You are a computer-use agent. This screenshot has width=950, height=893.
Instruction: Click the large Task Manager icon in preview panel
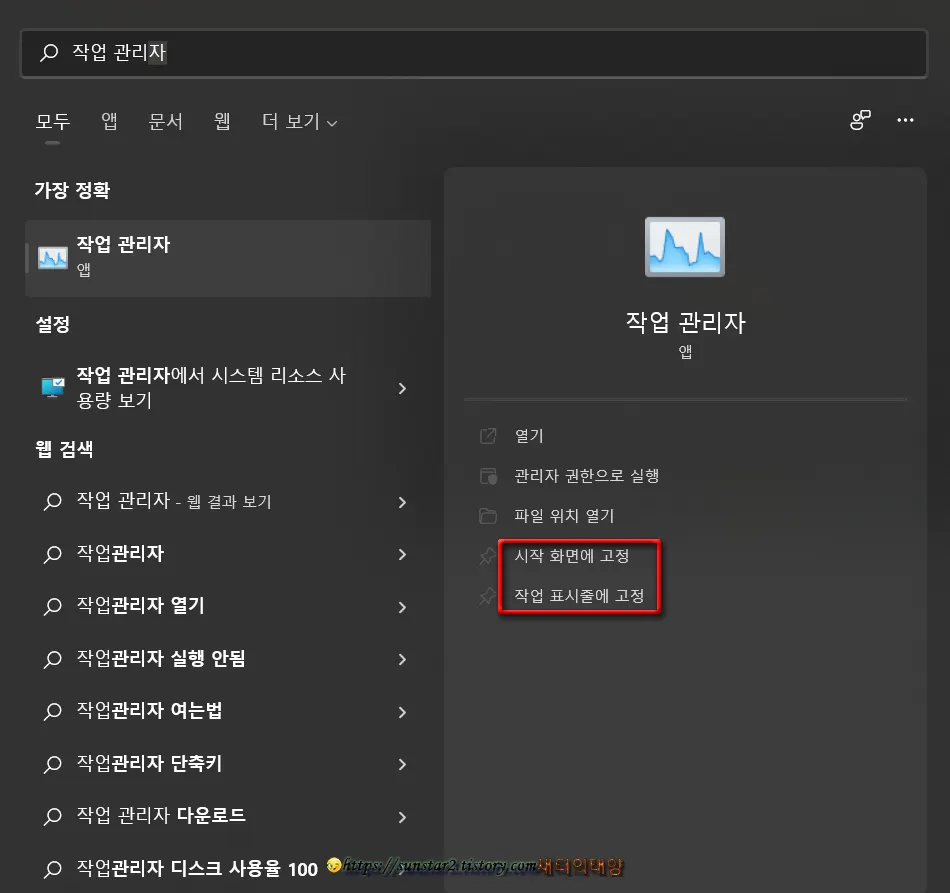click(x=684, y=246)
